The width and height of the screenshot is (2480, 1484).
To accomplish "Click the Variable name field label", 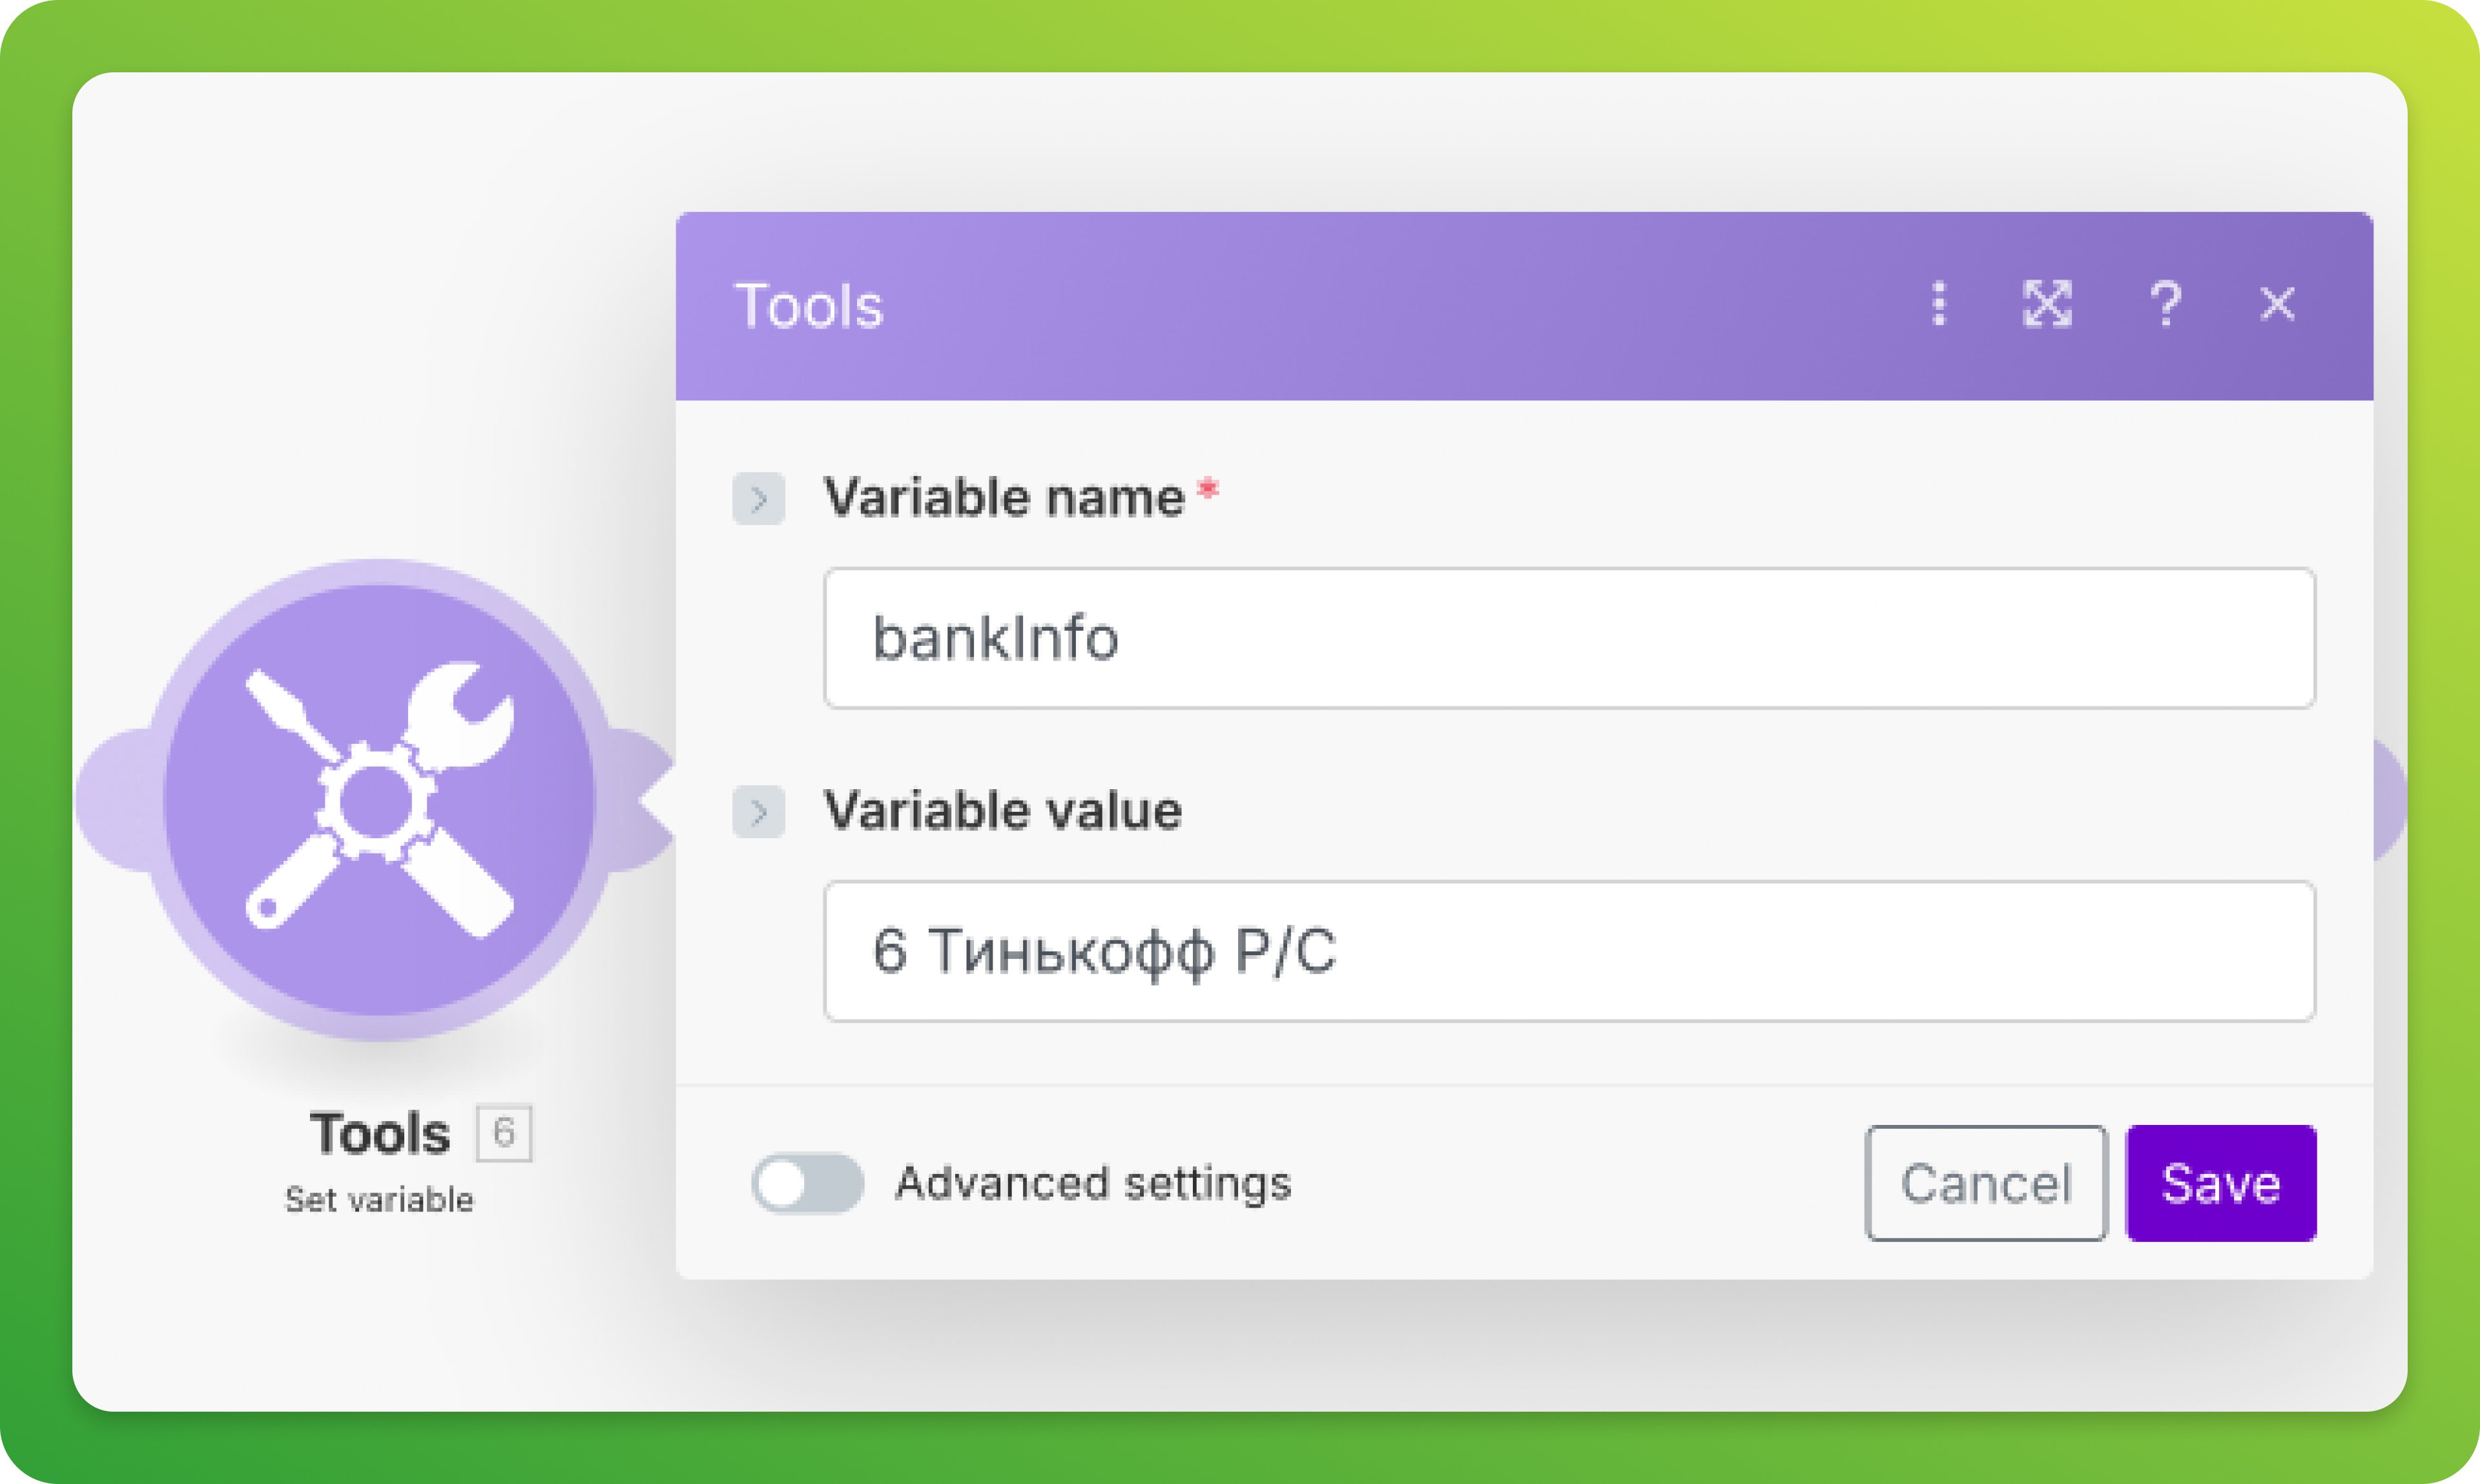I will tap(1003, 497).
